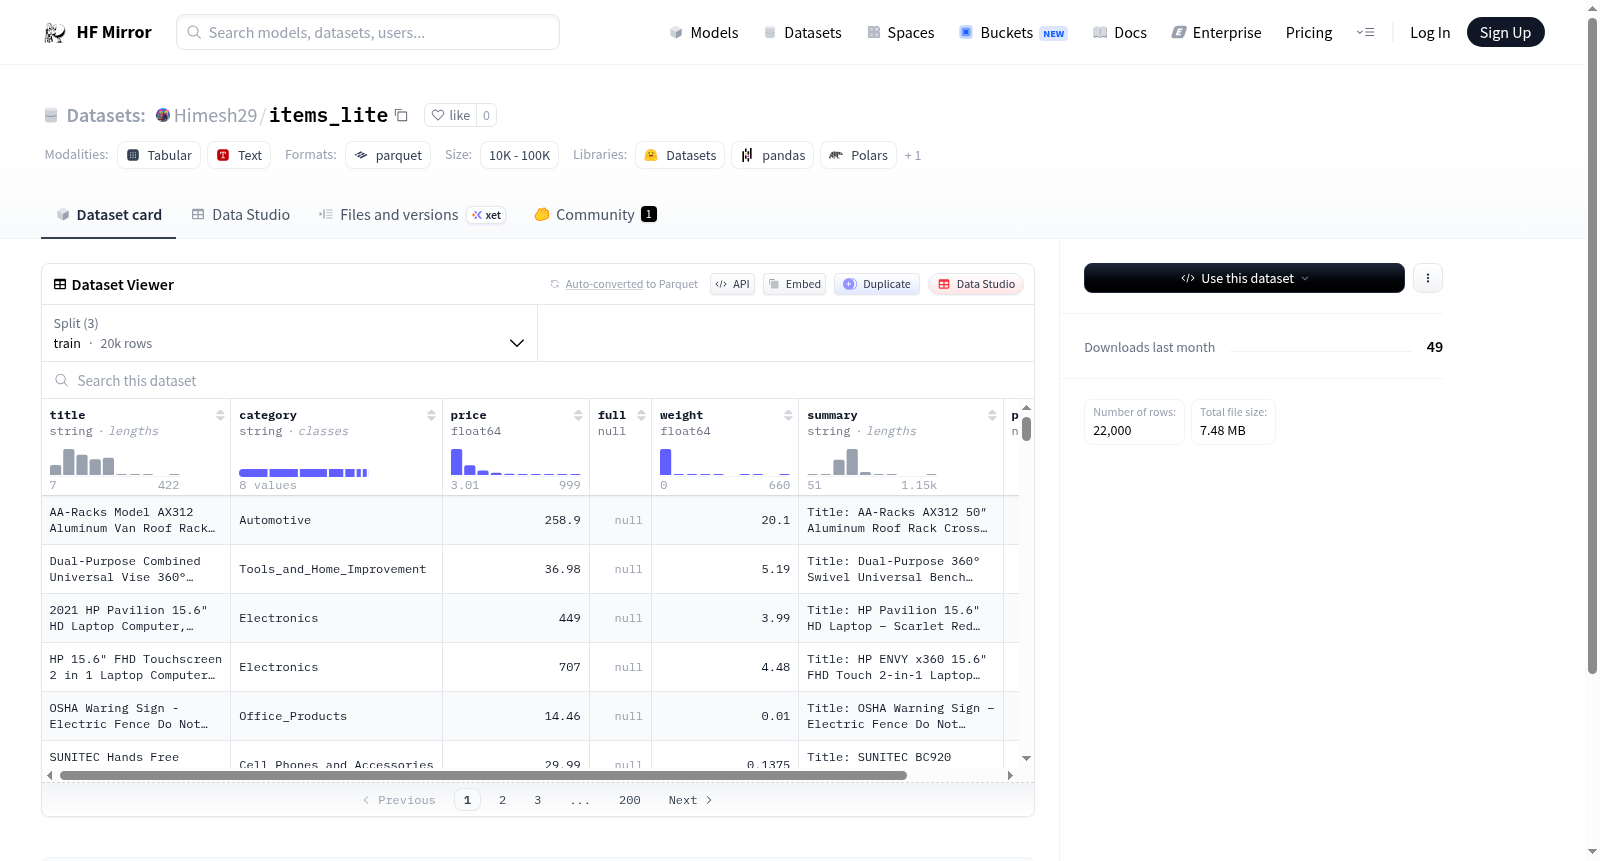Go to page 2 of the dataset
Screen dimensions: 1600x861
502,800
